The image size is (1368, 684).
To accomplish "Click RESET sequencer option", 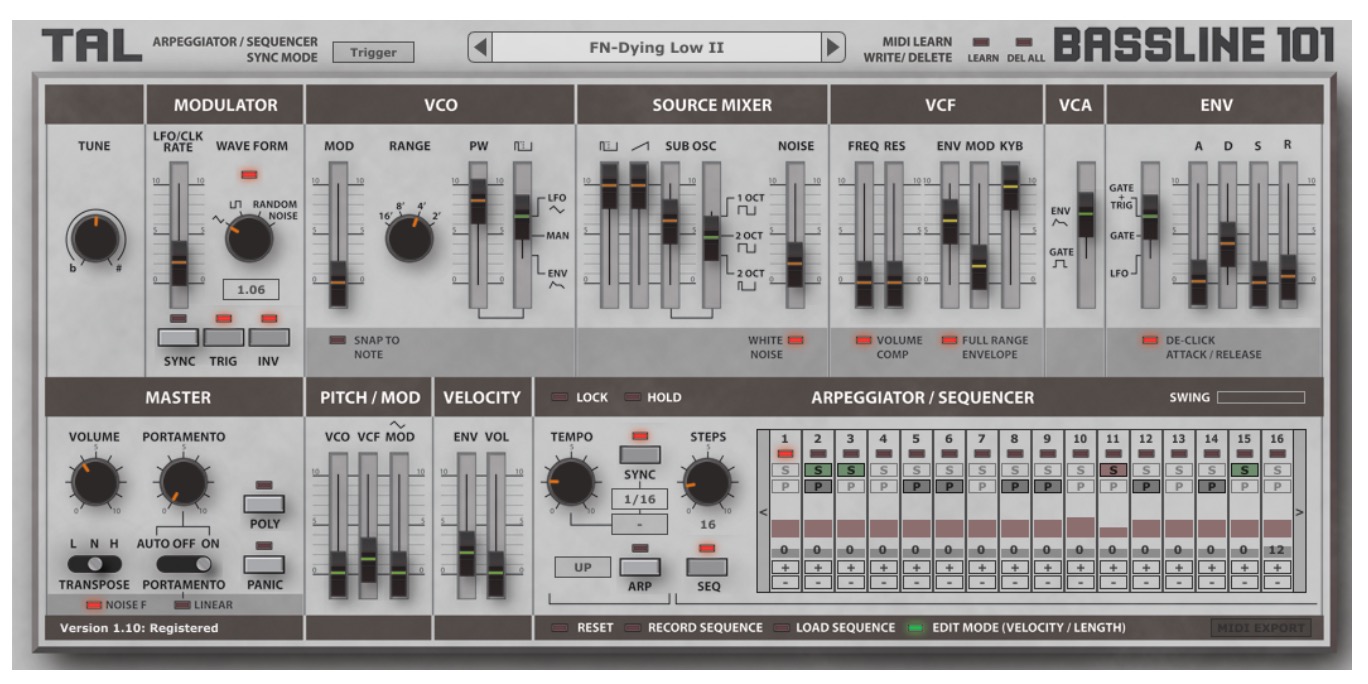I will (x=560, y=627).
